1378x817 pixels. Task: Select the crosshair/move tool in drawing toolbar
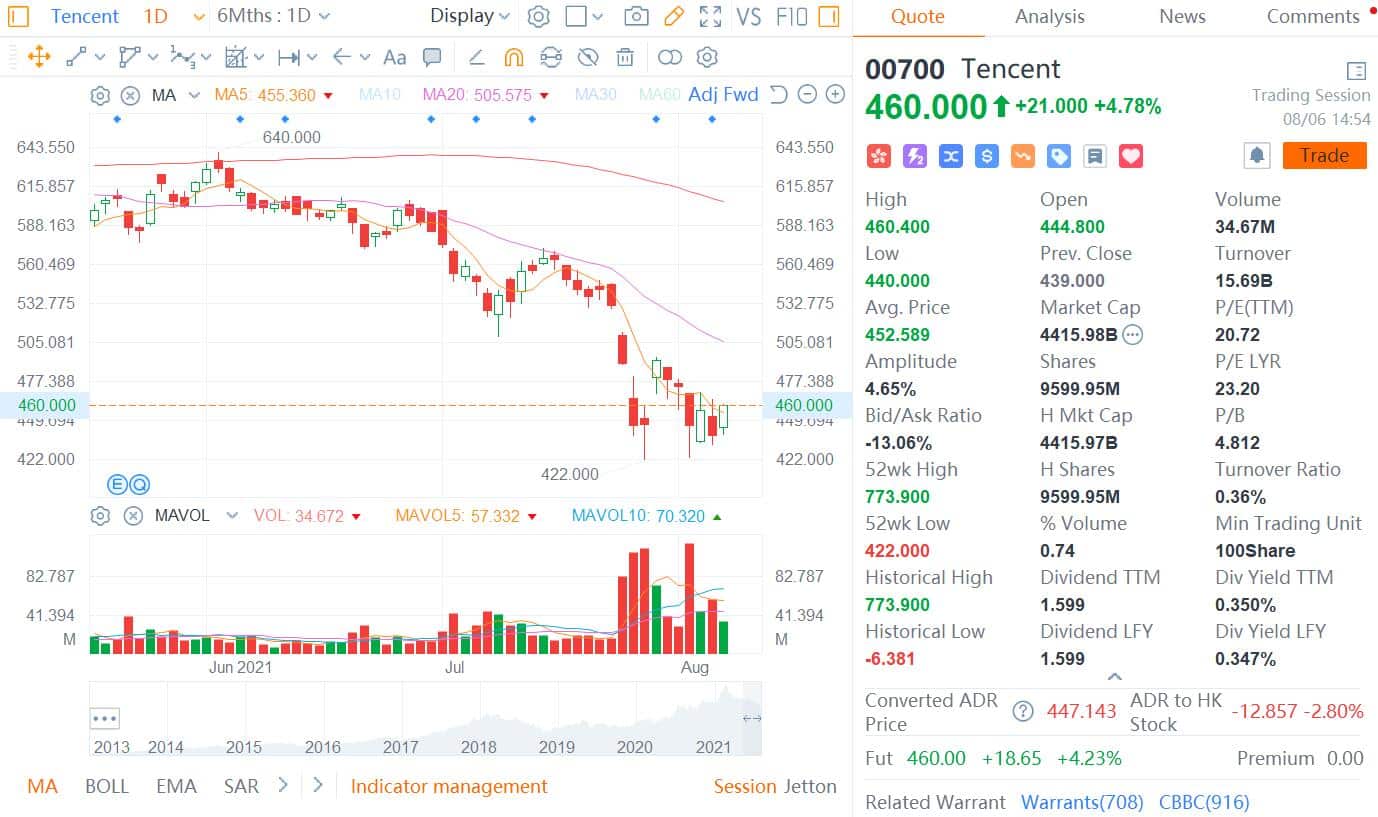point(38,57)
